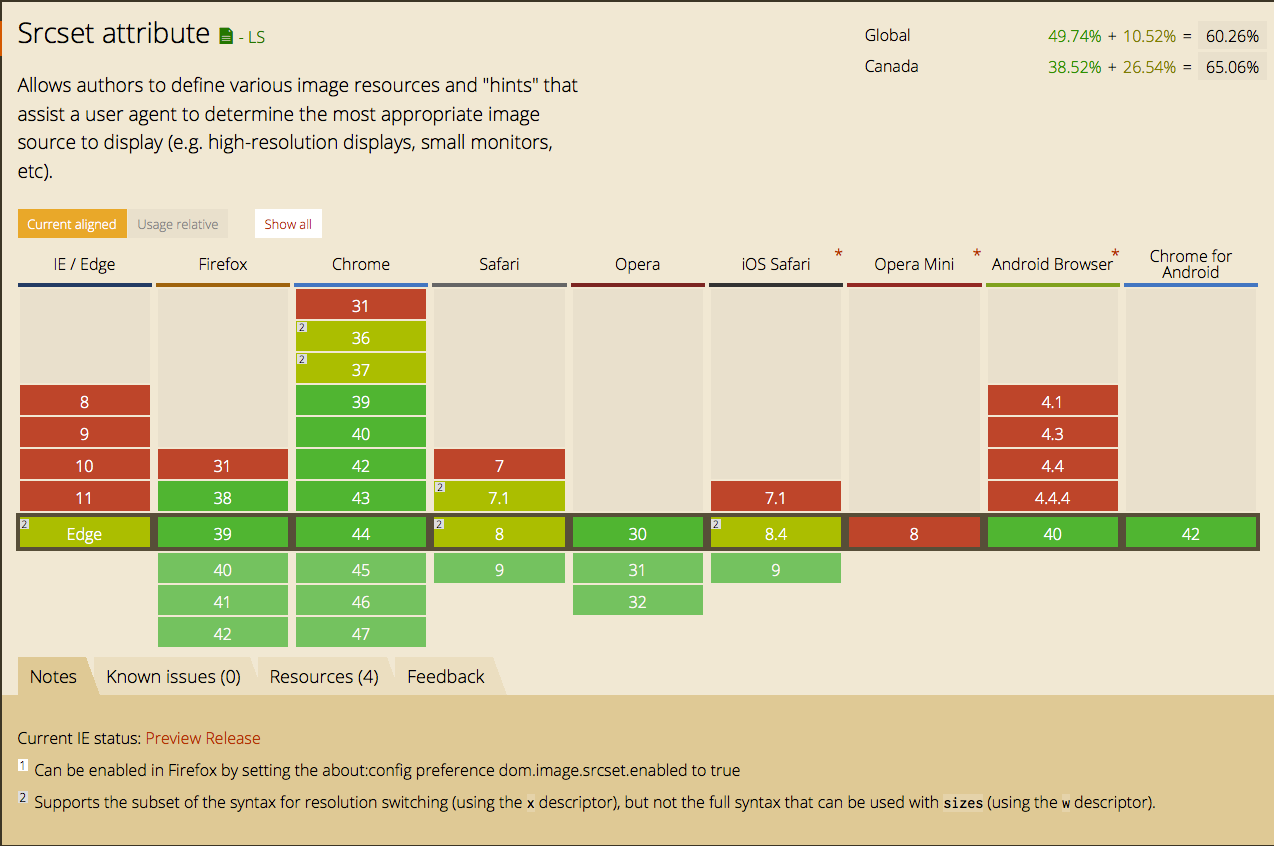The height and width of the screenshot is (846, 1274).
Task: Click note 2 marker on iOS Safari 8.4 cell
Action: tap(717, 523)
